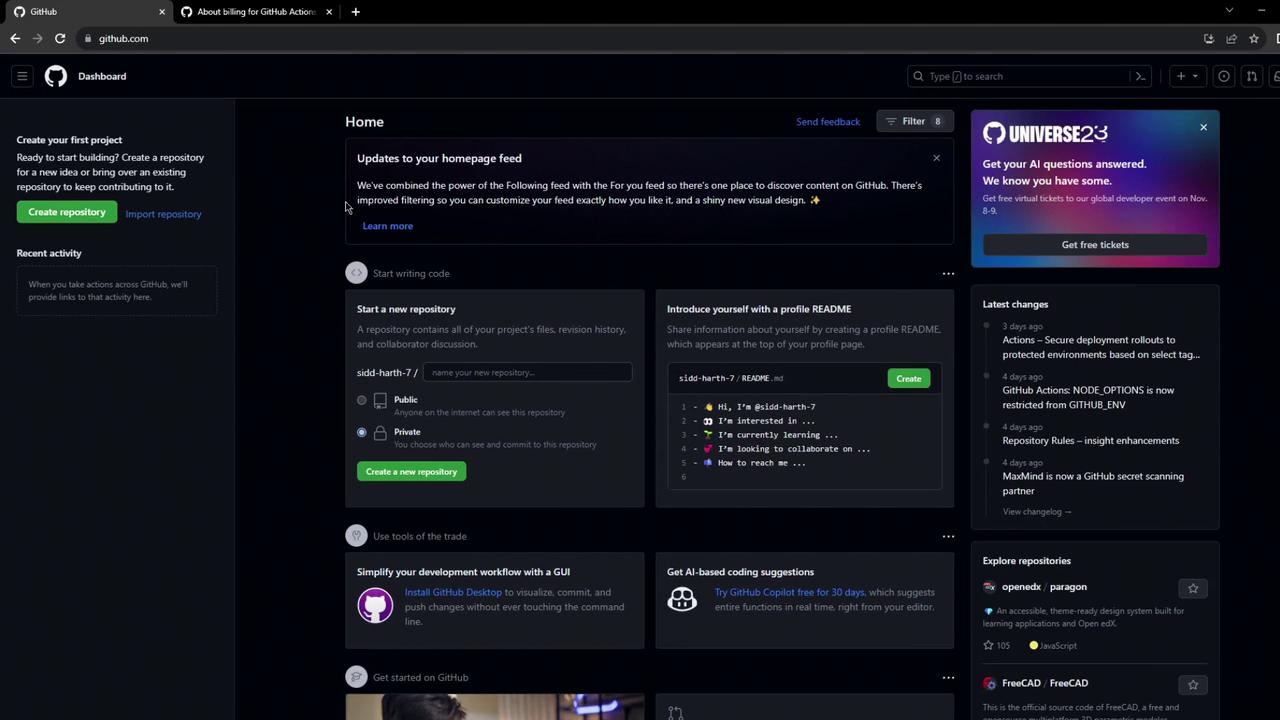
Task: Open the browser tab search chevron
Action: 1229,11
